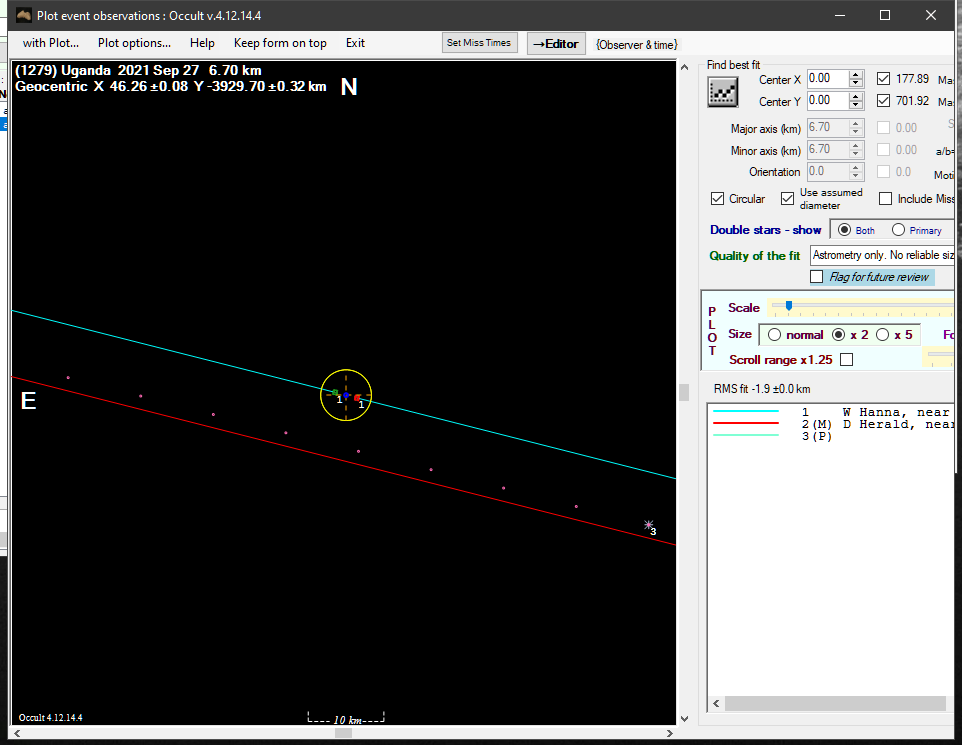Decrease Center X with down arrow
This screenshot has height=747, width=962.
coord(856,83)
